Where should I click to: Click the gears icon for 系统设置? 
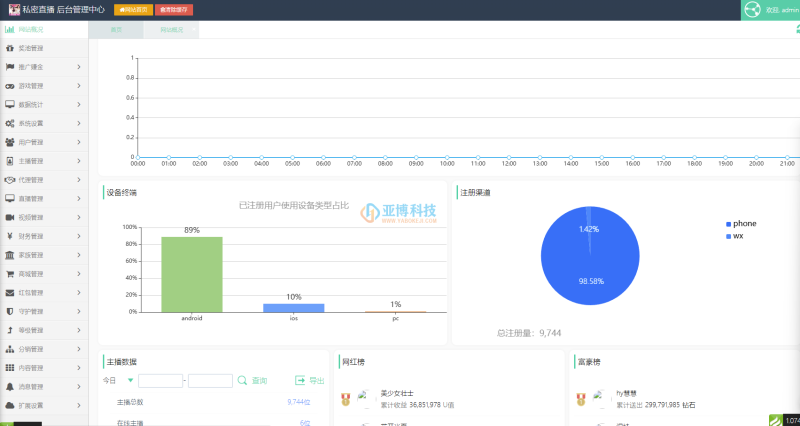9,123
